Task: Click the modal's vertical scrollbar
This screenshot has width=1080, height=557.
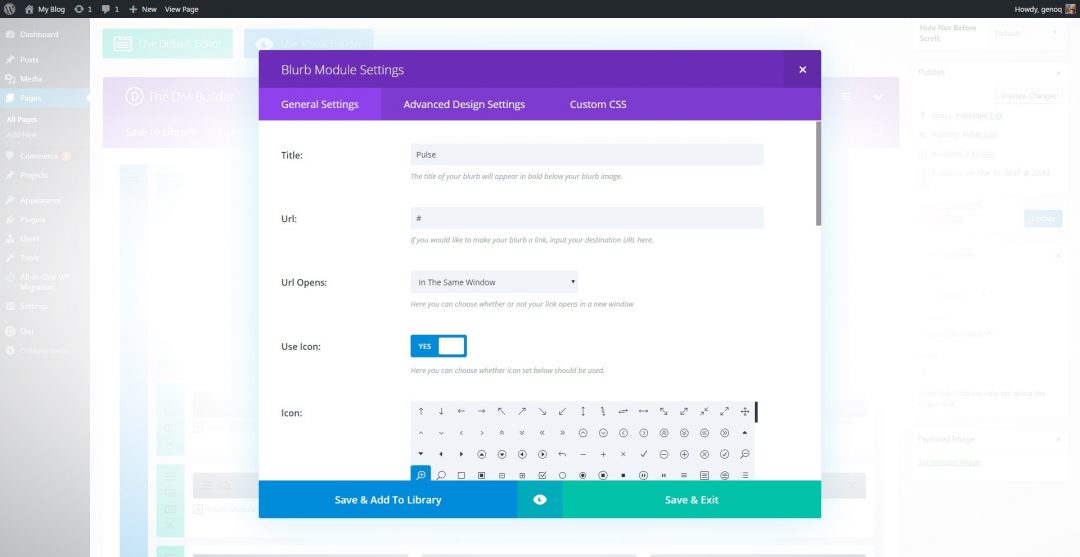Action: [818, 175]
